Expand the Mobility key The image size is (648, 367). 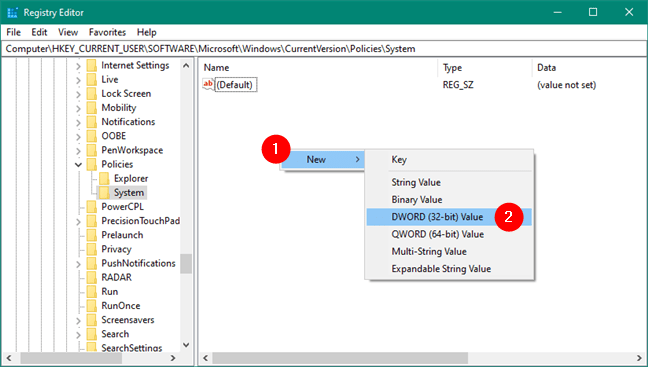(79, 108)
